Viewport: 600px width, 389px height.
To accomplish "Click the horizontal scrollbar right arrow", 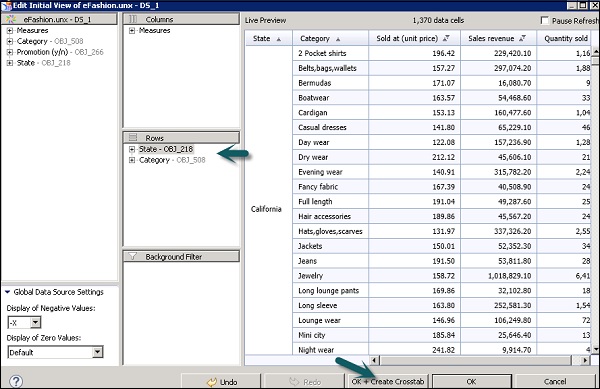I will pyautogui.click(x=585, y=360).
